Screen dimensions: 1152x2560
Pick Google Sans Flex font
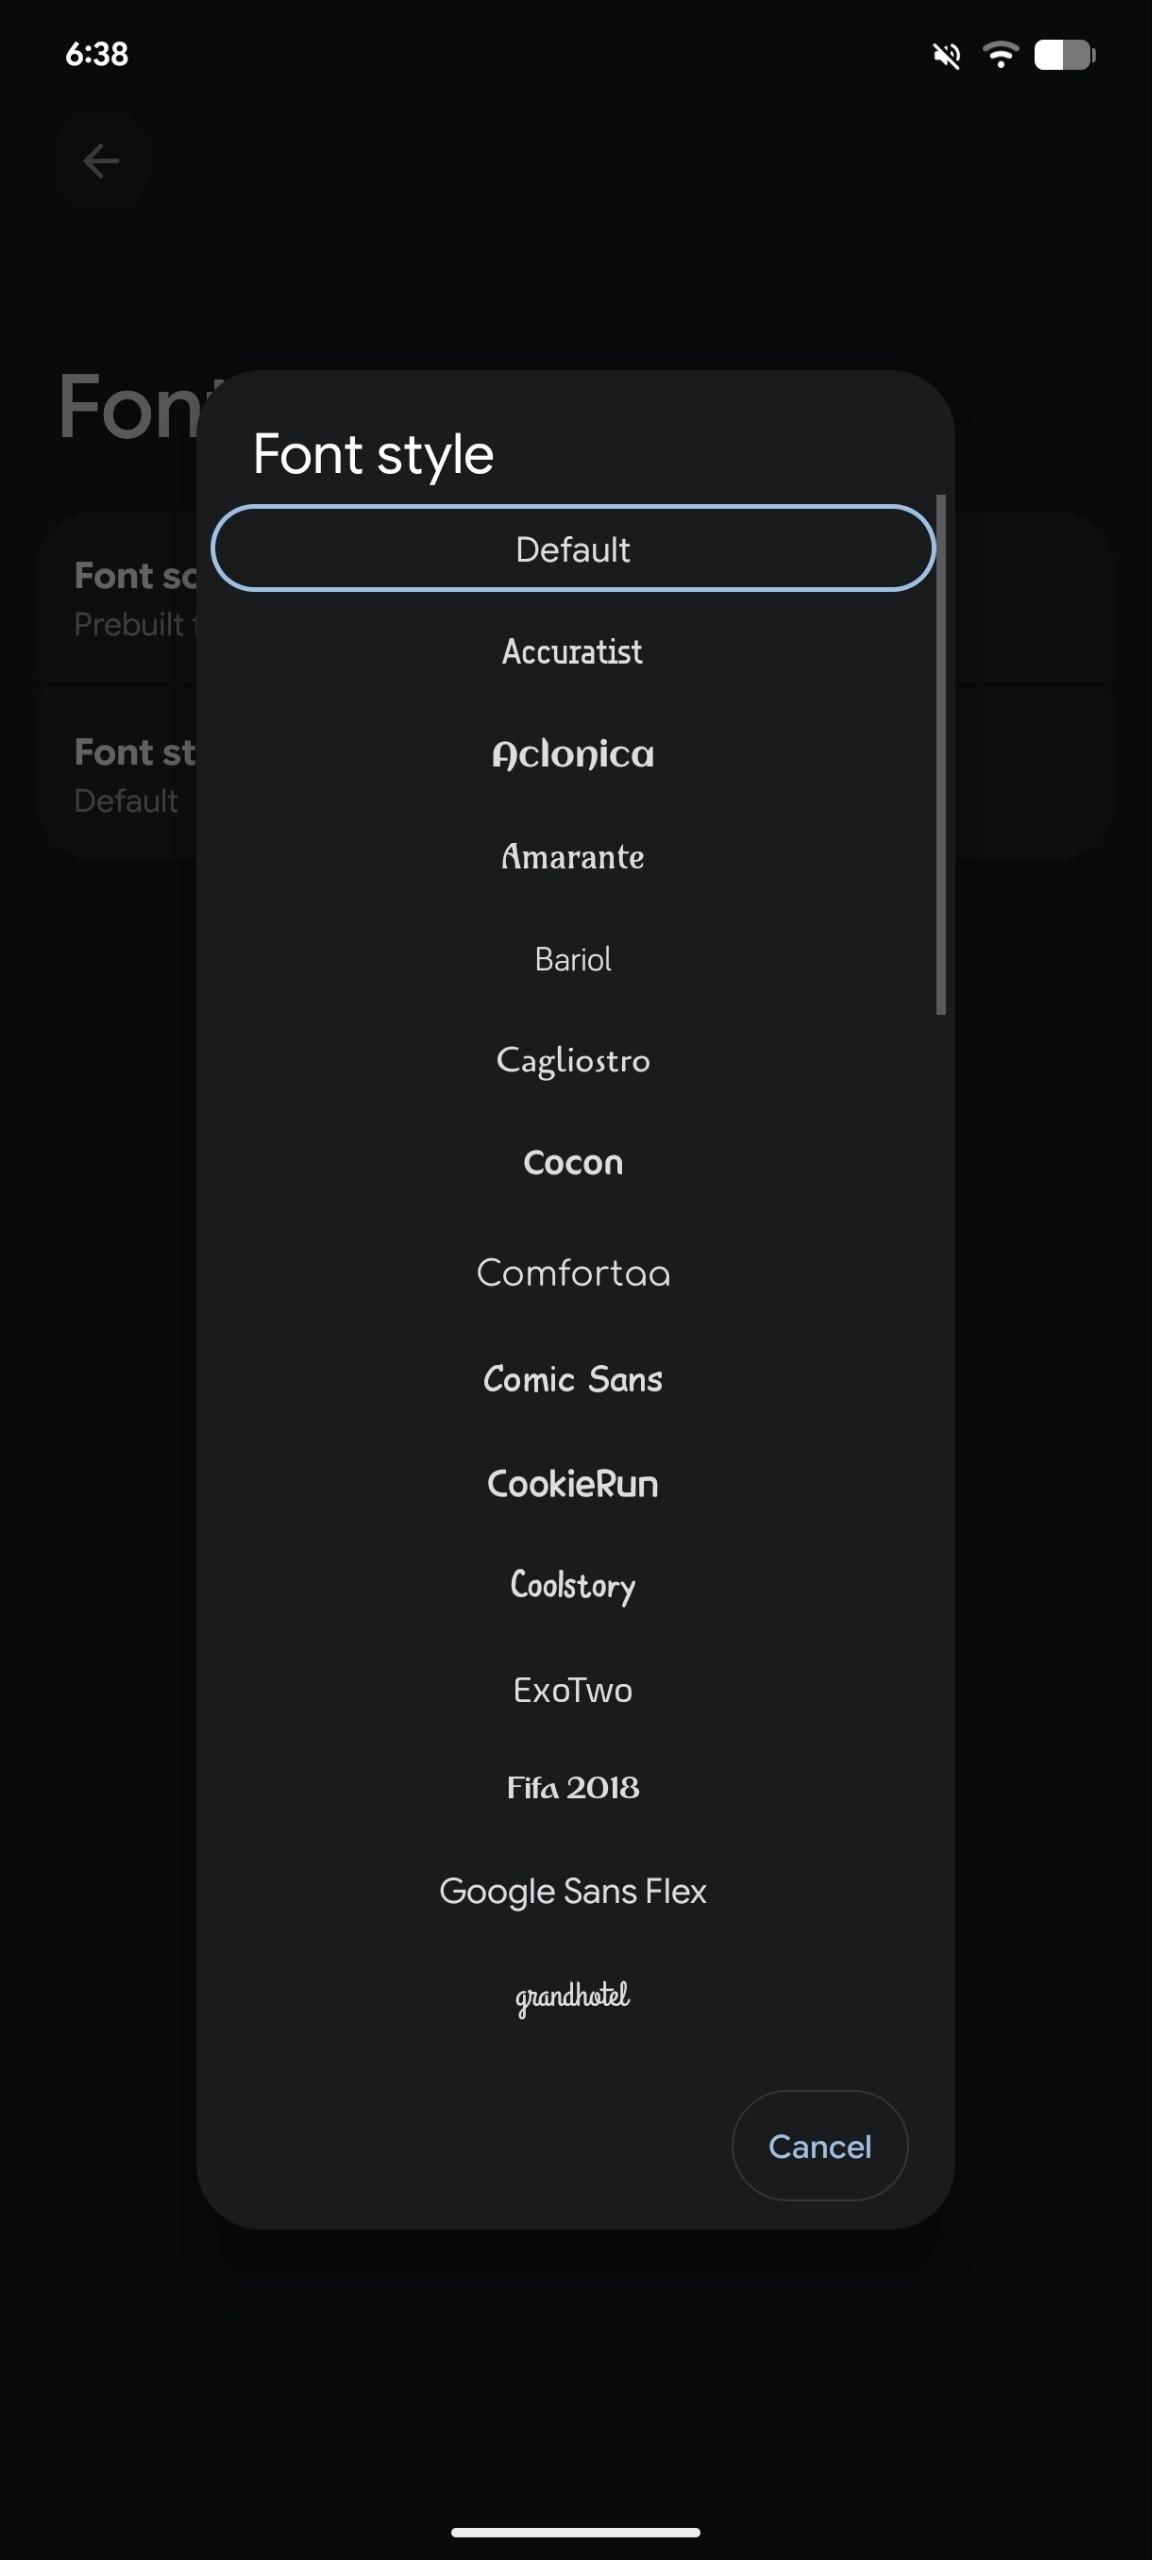click(x=573, y=1891)
